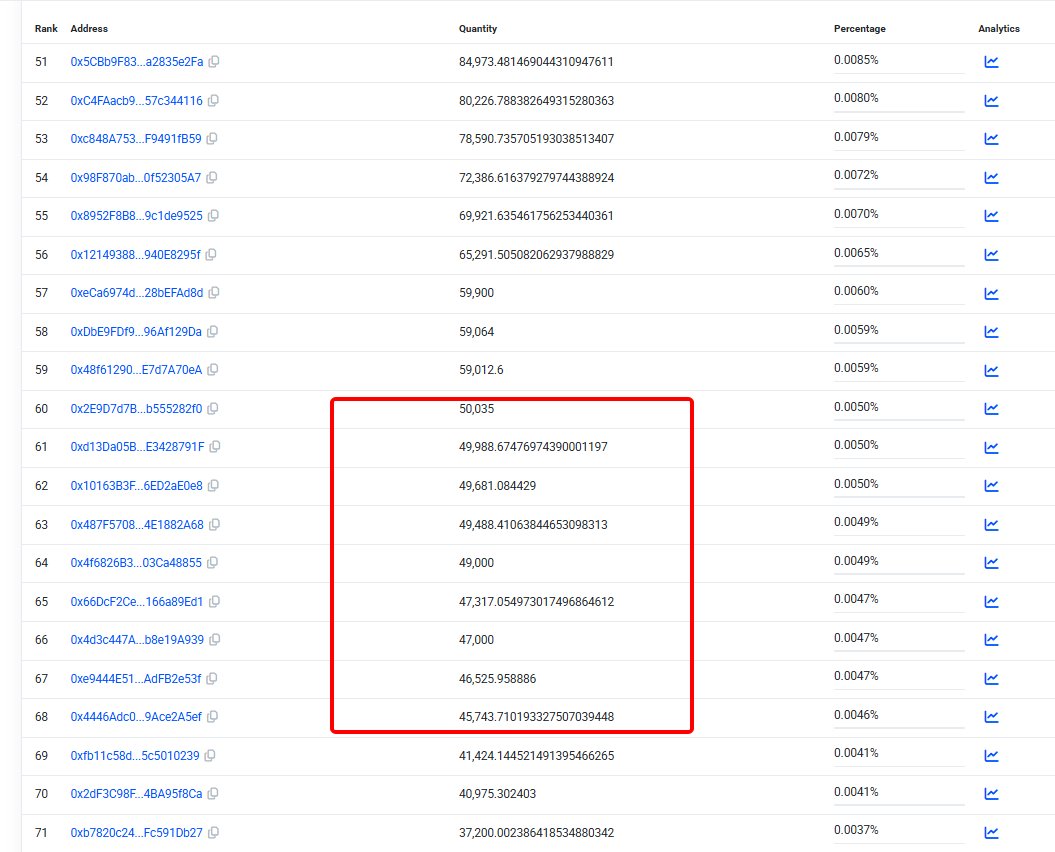The width and height of the screenshot is (1055, 852).
Task: Copy address 0x98F870ab...0f52305A7
Action: [x=212, y=178]
